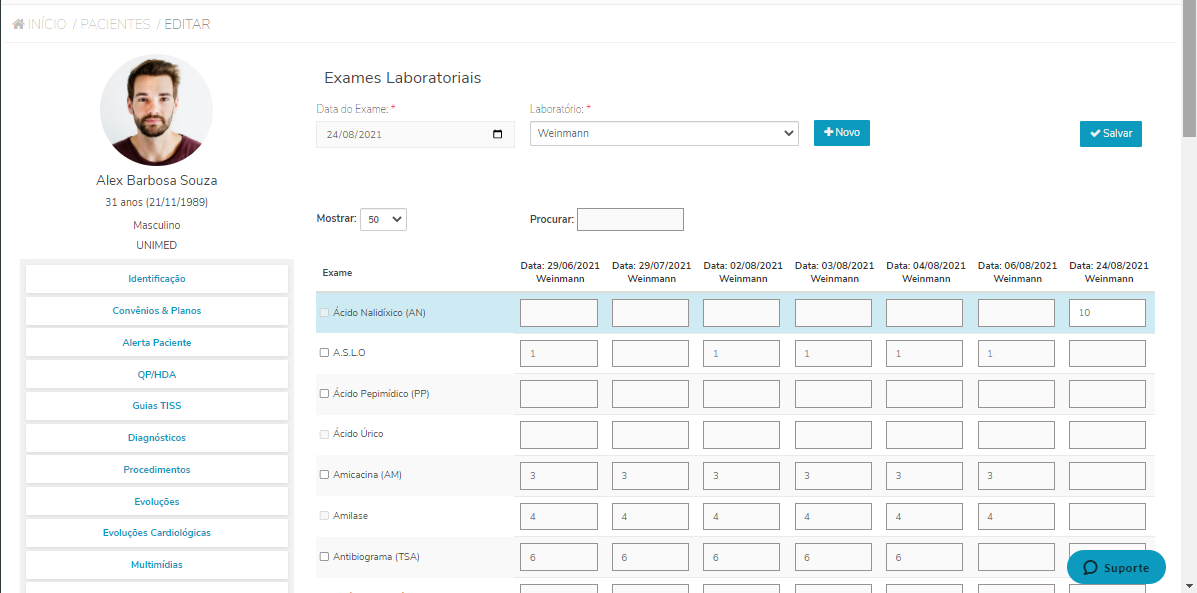Click the Suporte chat bubble icon
This screenshot has height=593, width=1197.
[x=1090, y=568]
